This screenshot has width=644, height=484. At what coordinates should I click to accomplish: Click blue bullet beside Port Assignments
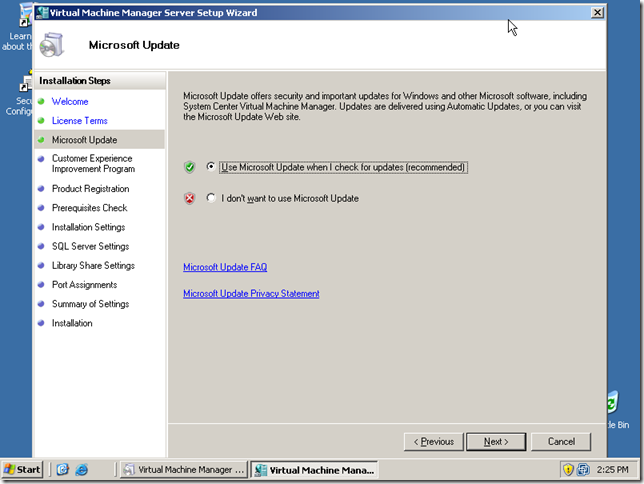point(41,285)
